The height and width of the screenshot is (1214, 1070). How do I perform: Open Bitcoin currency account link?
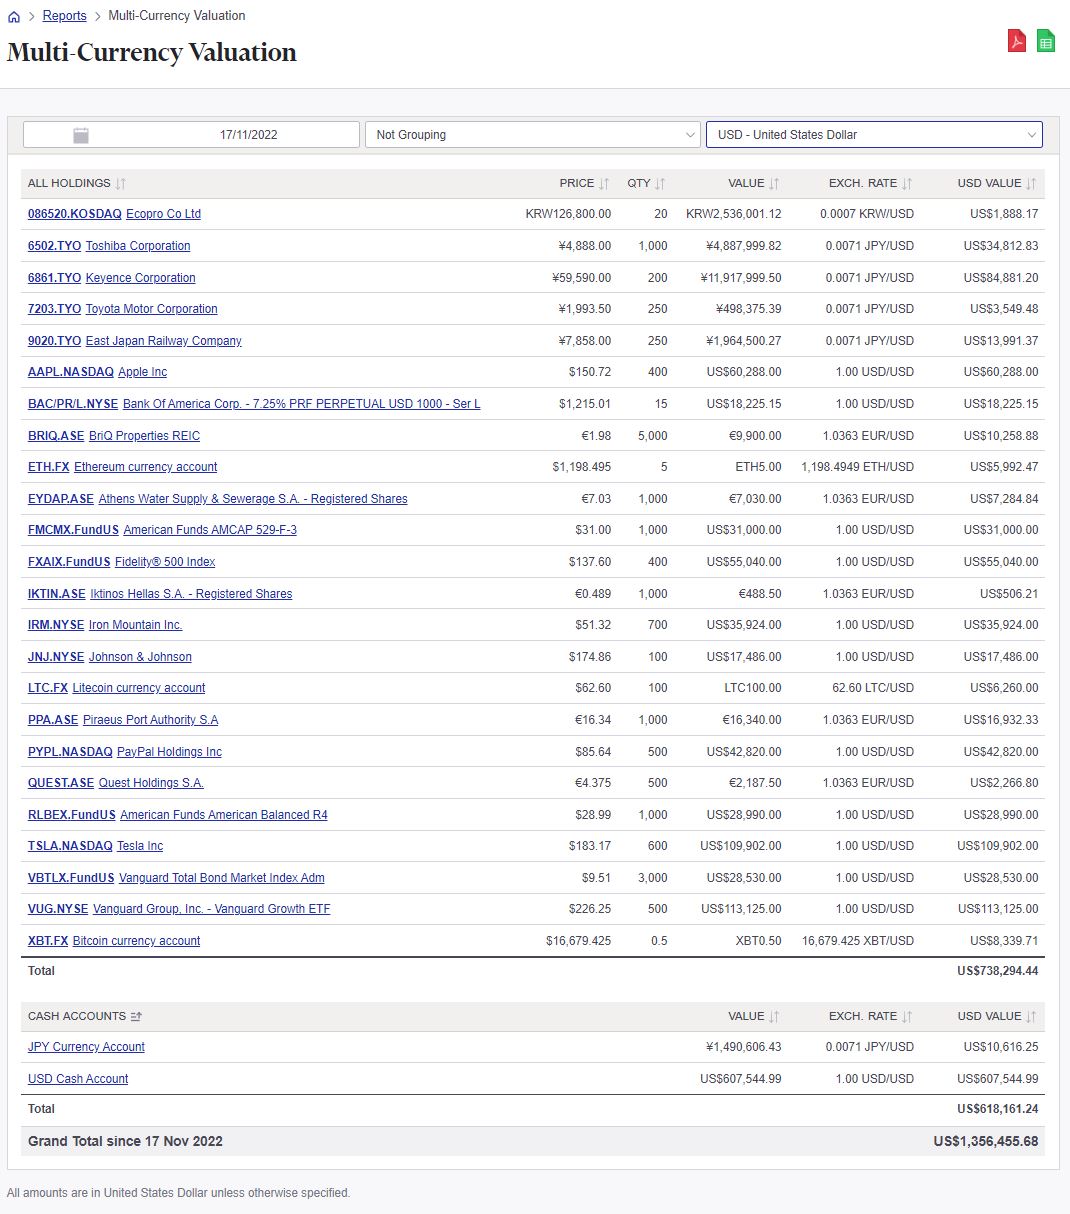pos(136,941)
